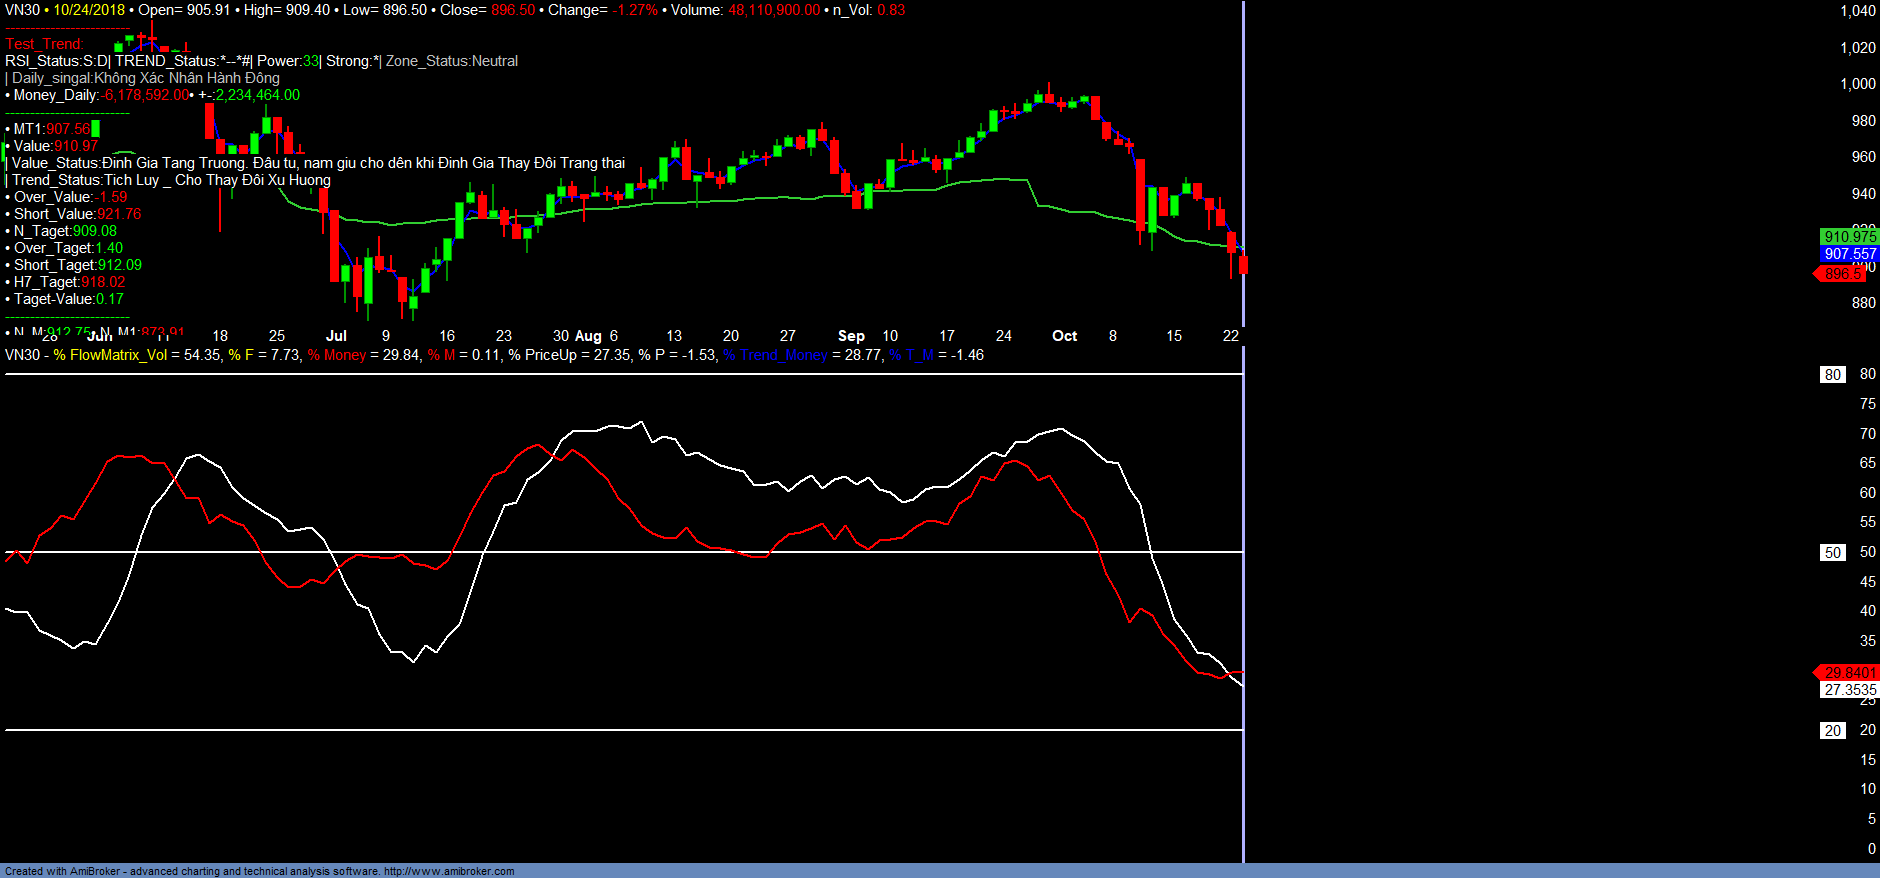This screenshot has height=878, width=1880.
Task: Click the boxed 80 level label
Action: [1832, 375]
